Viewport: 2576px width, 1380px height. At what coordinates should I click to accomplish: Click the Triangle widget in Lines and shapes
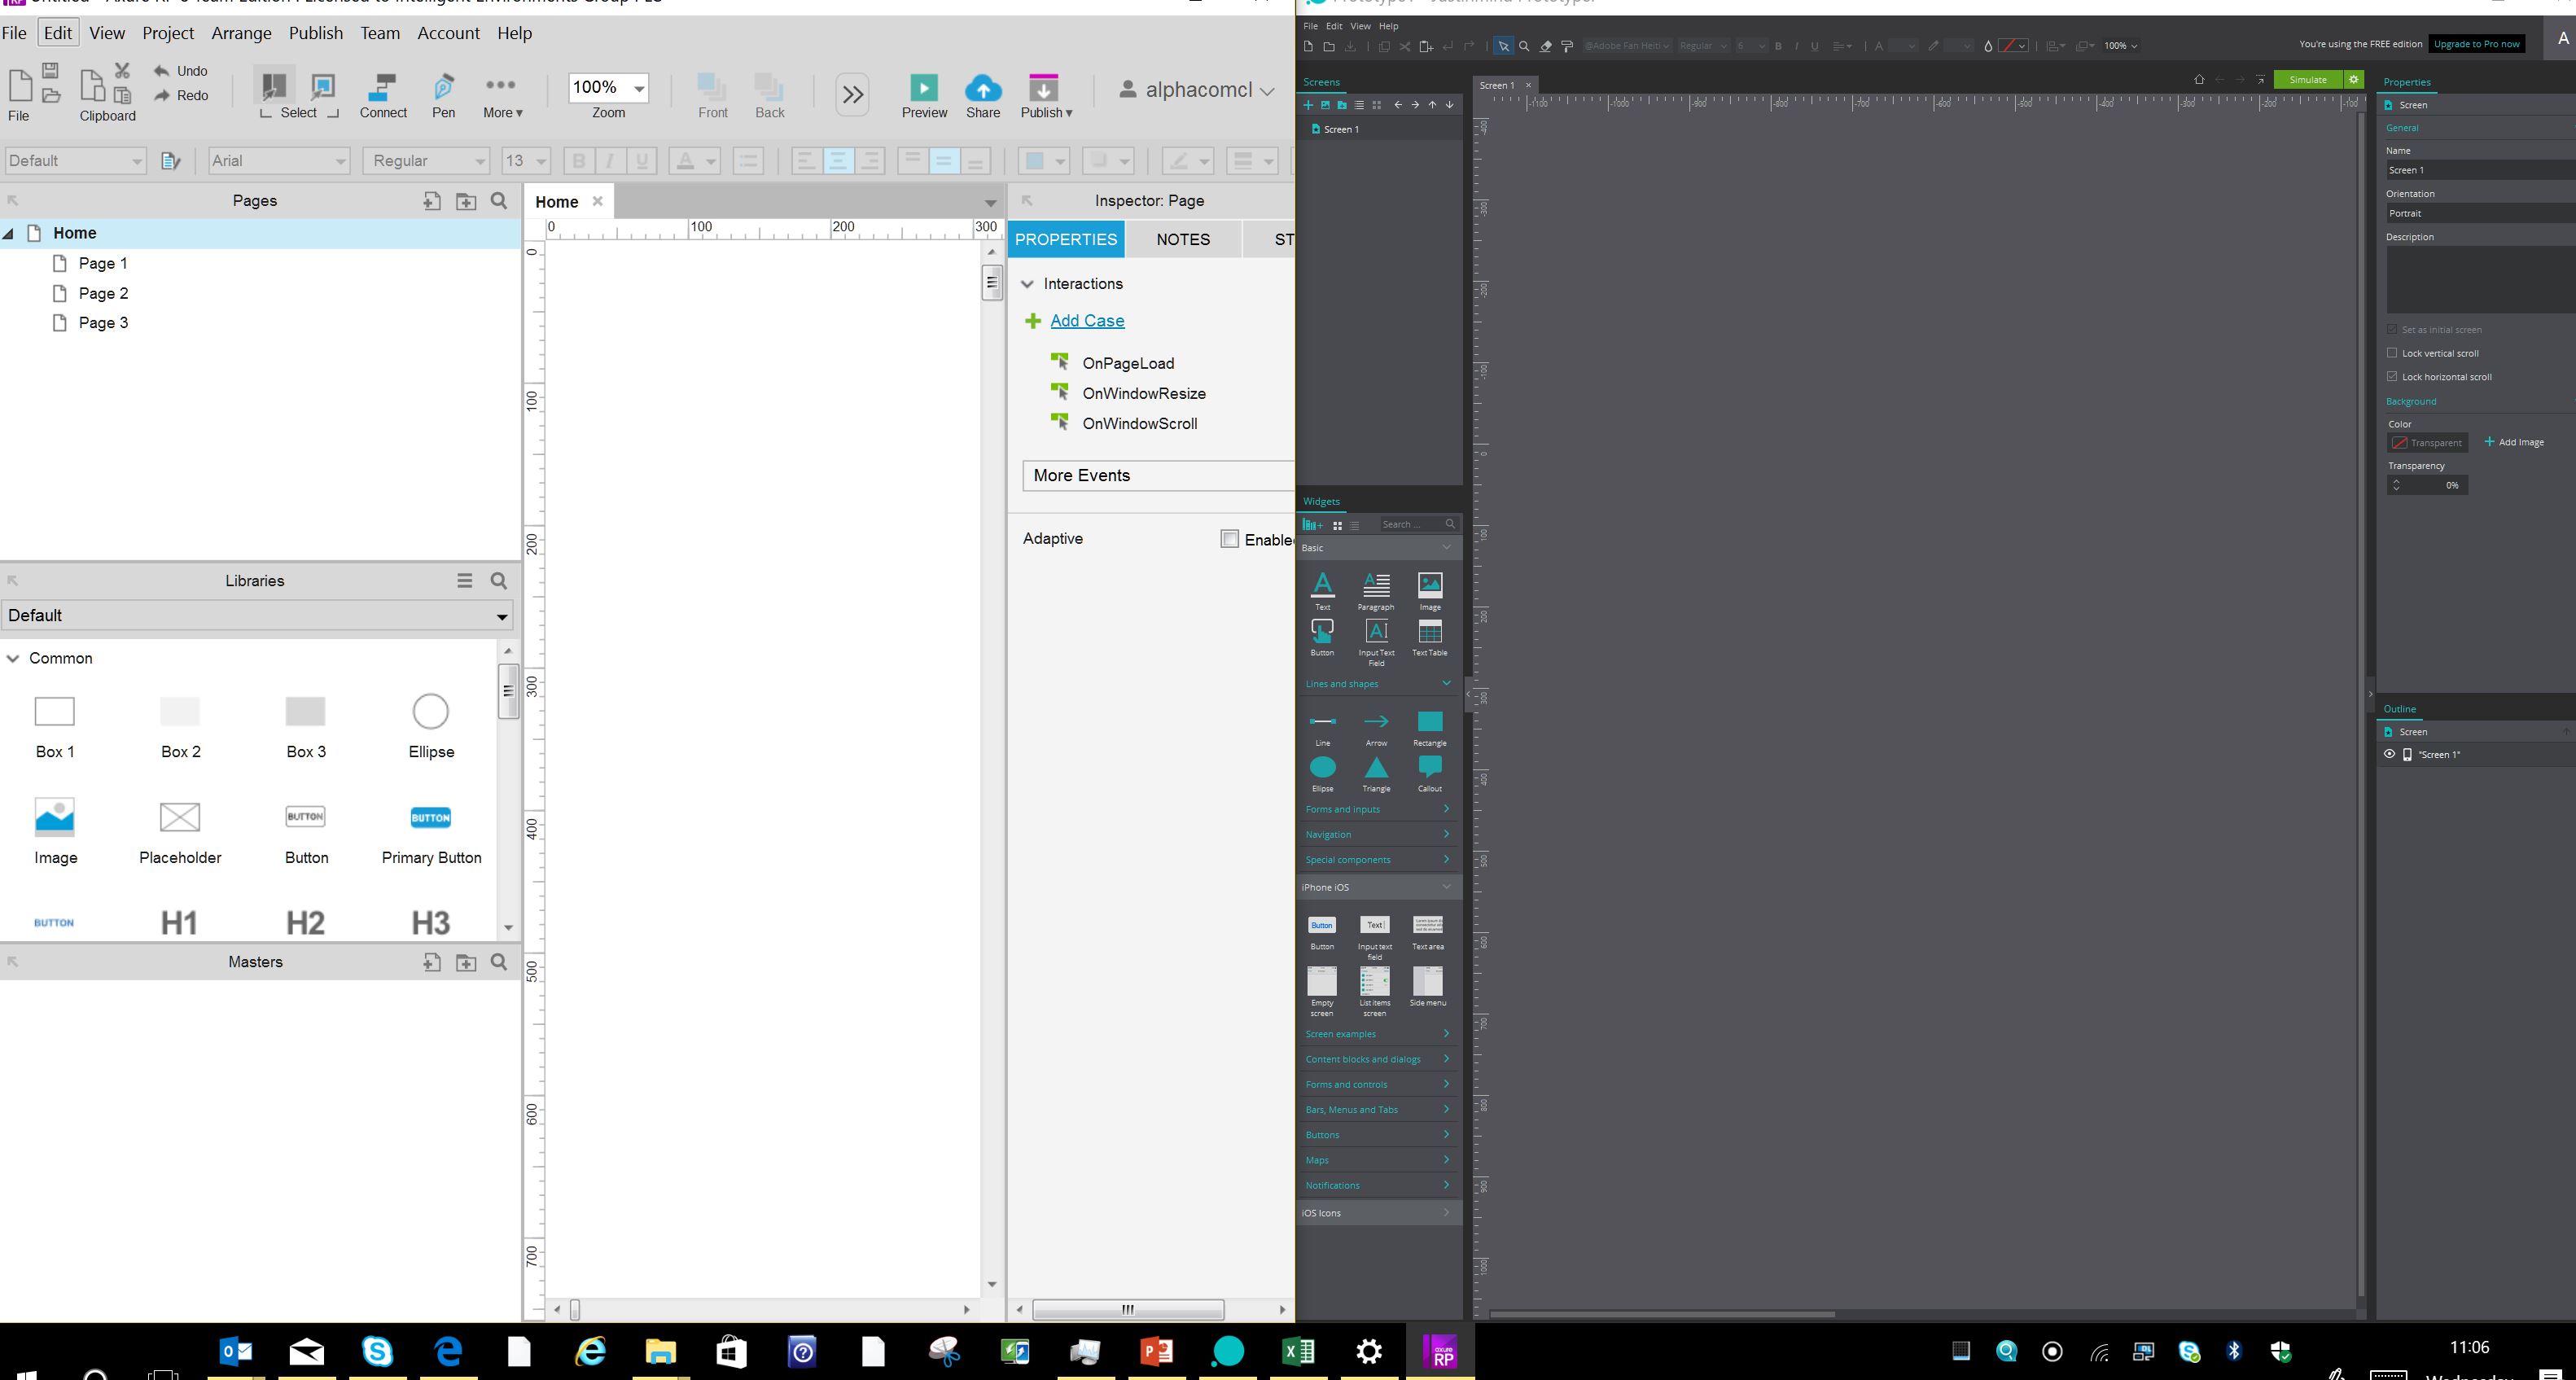(x=1376, y=768)
